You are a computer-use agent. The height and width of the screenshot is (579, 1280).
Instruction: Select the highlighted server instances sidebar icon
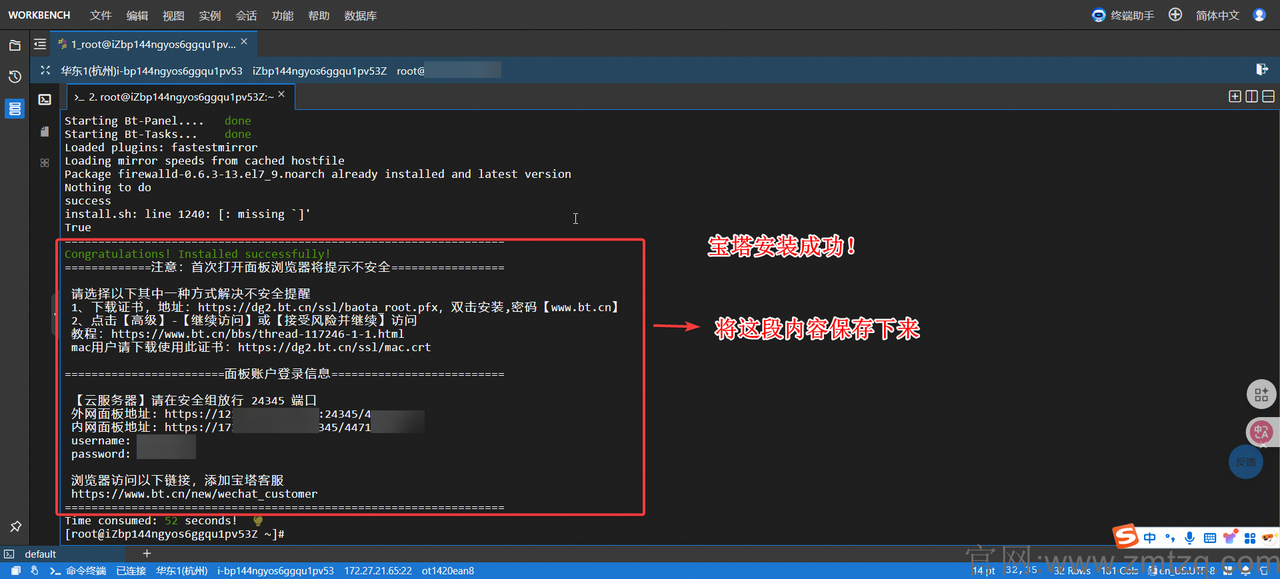coord(15,109)
